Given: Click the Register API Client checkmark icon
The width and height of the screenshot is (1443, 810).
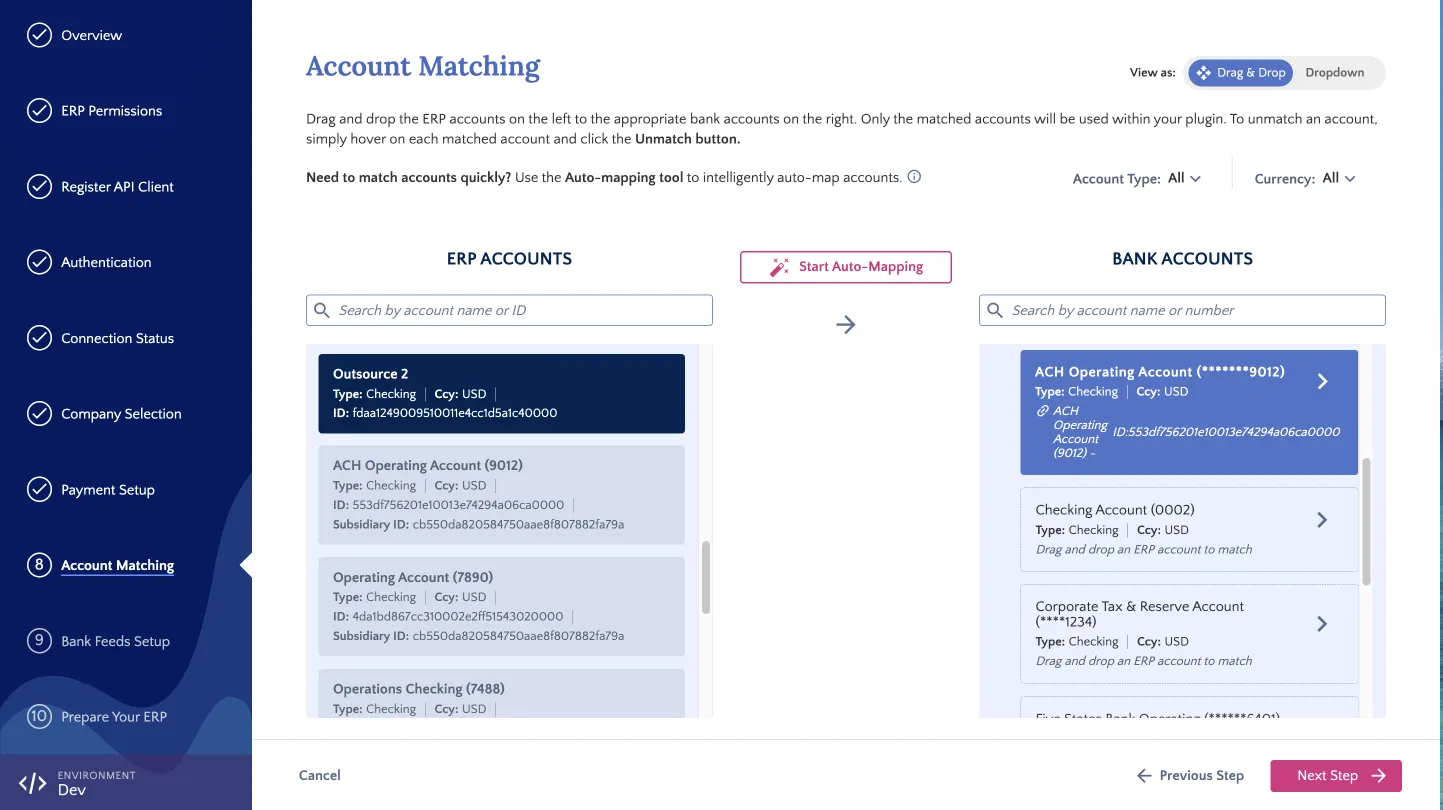Looking at the screenshot, I should [x=39, y=187].
